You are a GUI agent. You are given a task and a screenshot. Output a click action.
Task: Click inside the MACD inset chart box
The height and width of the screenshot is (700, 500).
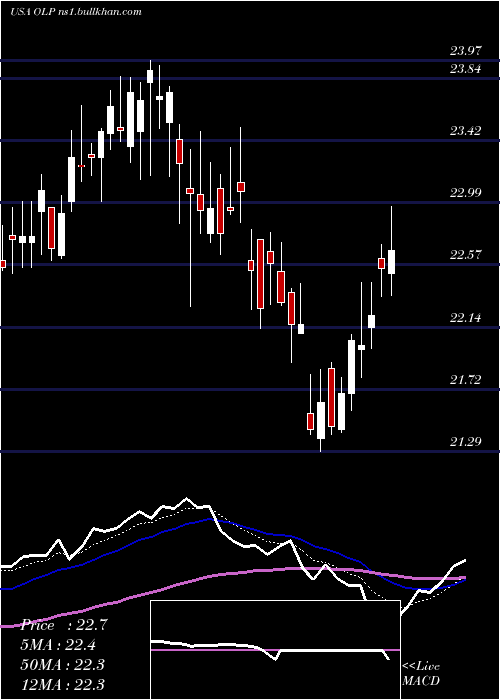coord(275,650)
